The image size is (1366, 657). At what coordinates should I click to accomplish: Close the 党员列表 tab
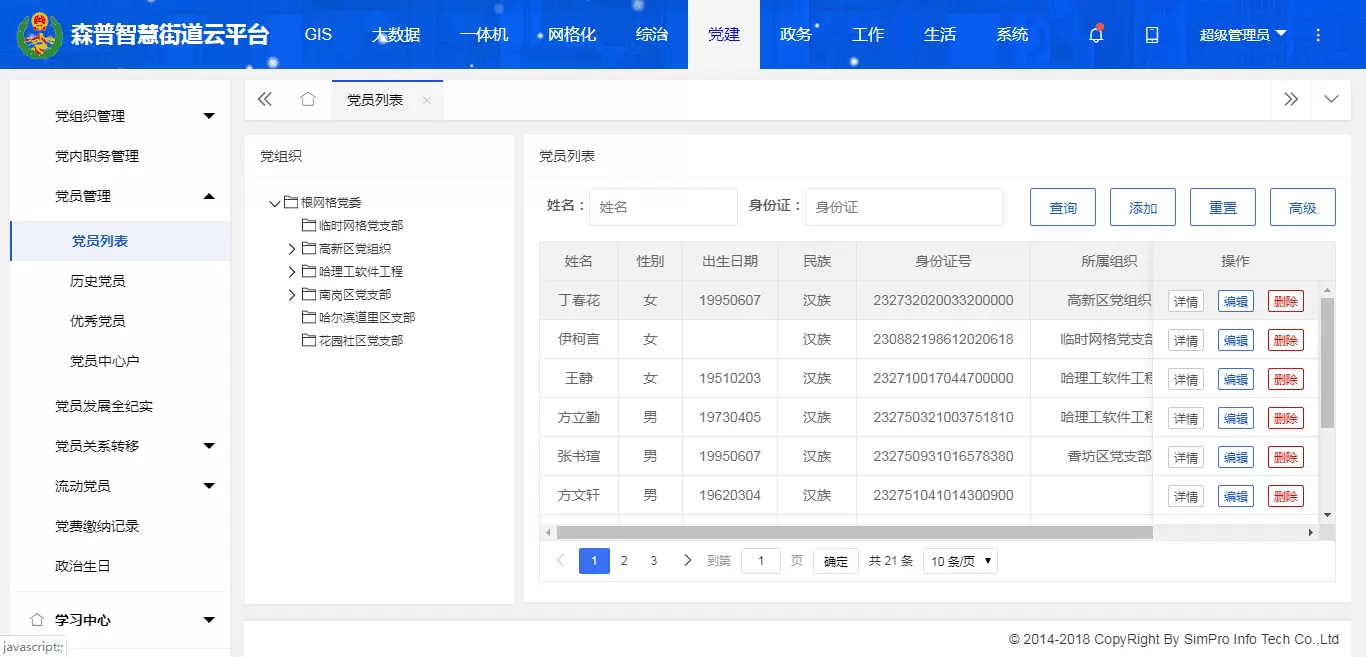point(427,100)
